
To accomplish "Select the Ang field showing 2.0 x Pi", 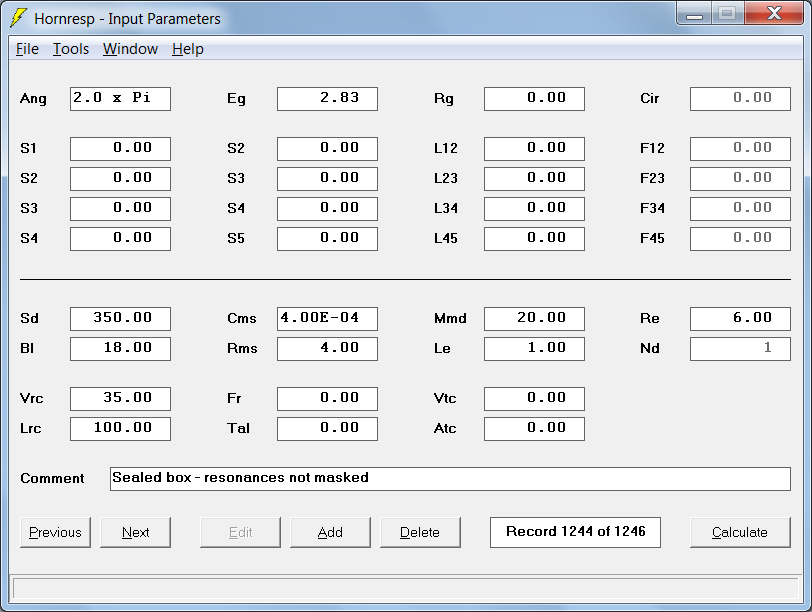I will click(120, 99).
